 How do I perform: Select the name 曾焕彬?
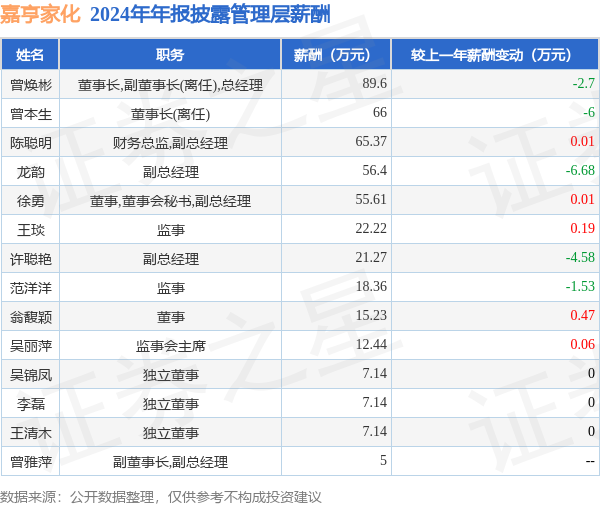coord(31,85)
